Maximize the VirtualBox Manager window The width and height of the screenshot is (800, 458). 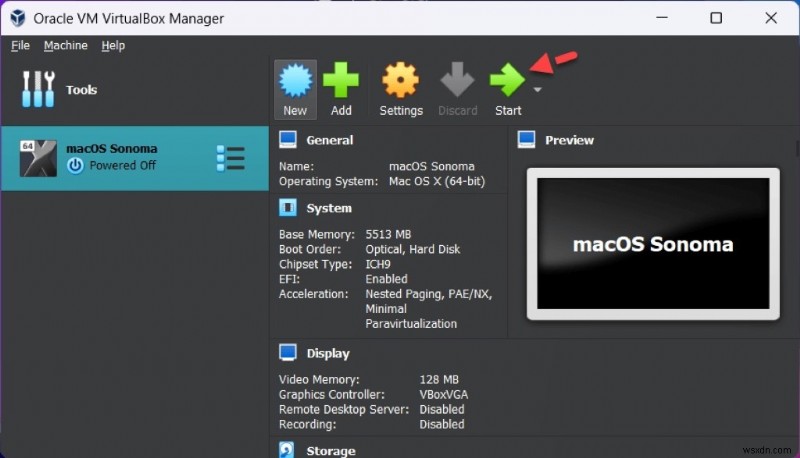point(716,18)
